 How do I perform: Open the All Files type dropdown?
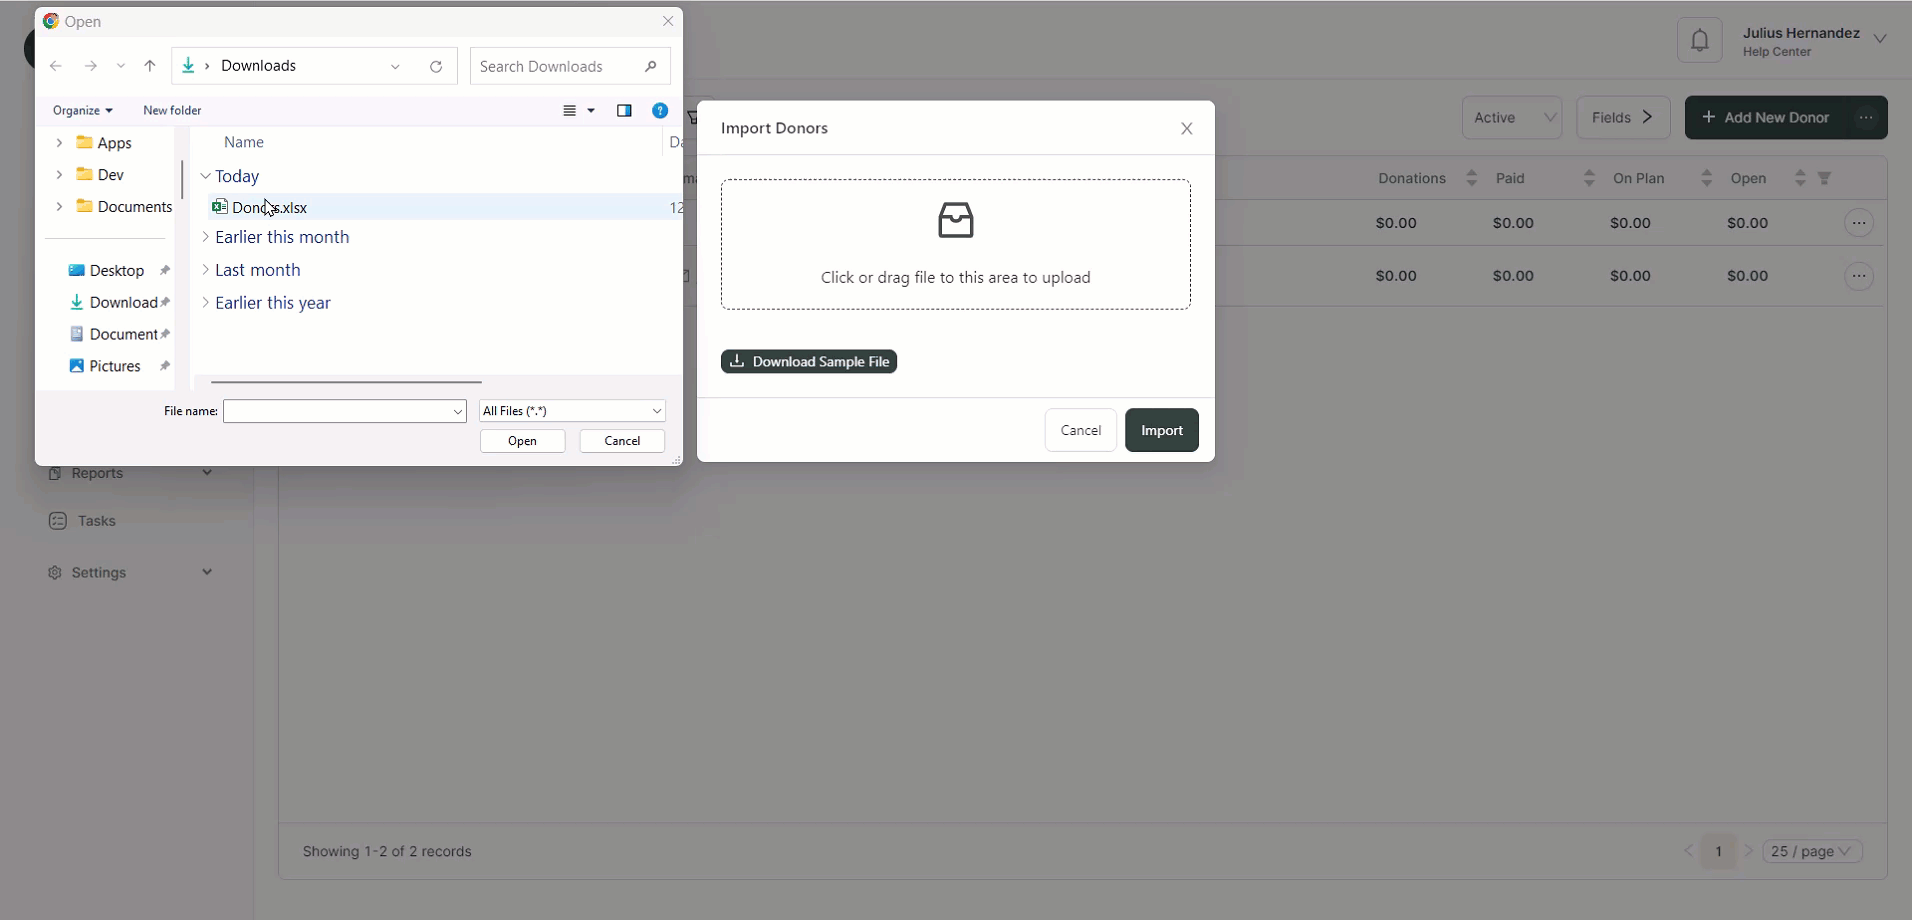pyautogui.click(x=572, y=411)
